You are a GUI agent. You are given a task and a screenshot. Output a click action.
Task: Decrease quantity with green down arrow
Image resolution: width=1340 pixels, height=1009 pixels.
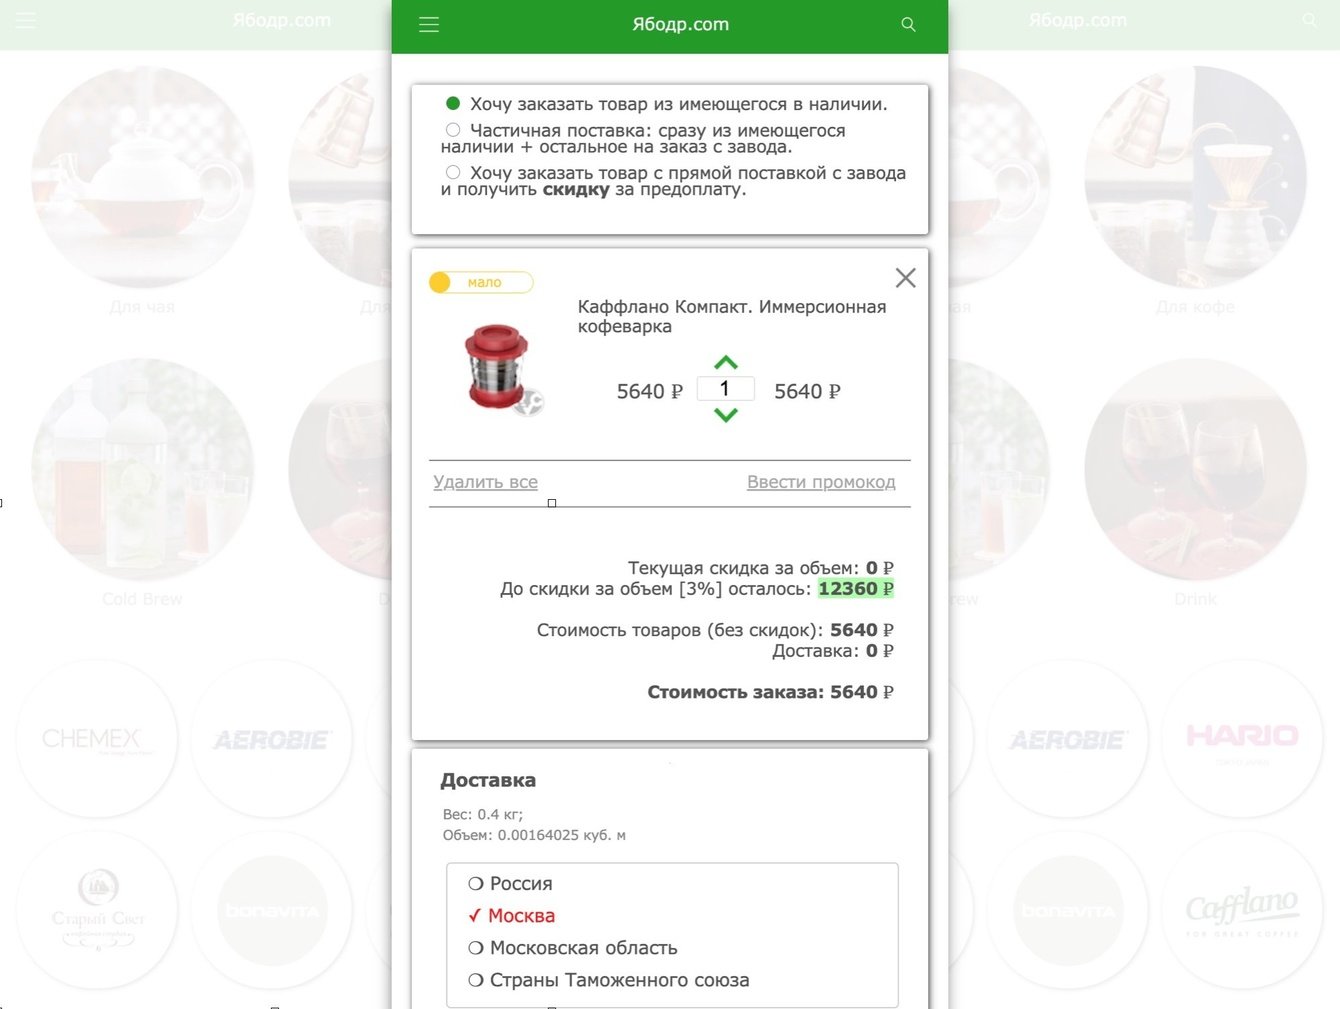pos(726,415)
